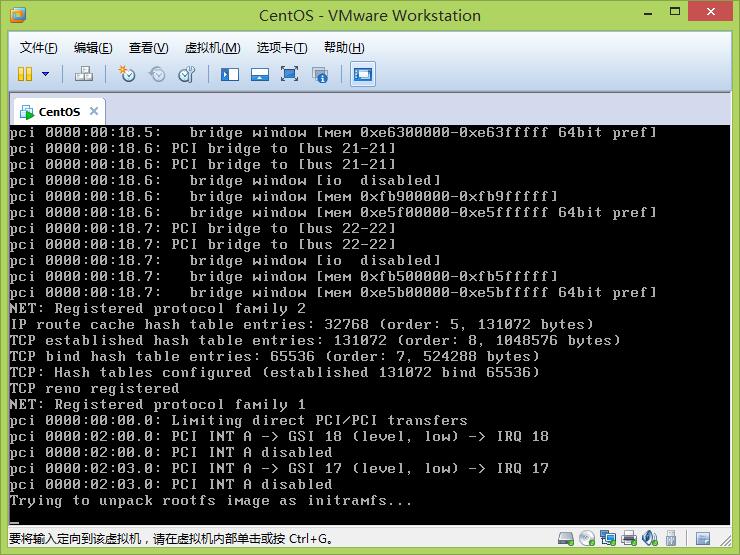Click the Unity mode icon
The width and height of the screenshot is (740, 555).
320,74
